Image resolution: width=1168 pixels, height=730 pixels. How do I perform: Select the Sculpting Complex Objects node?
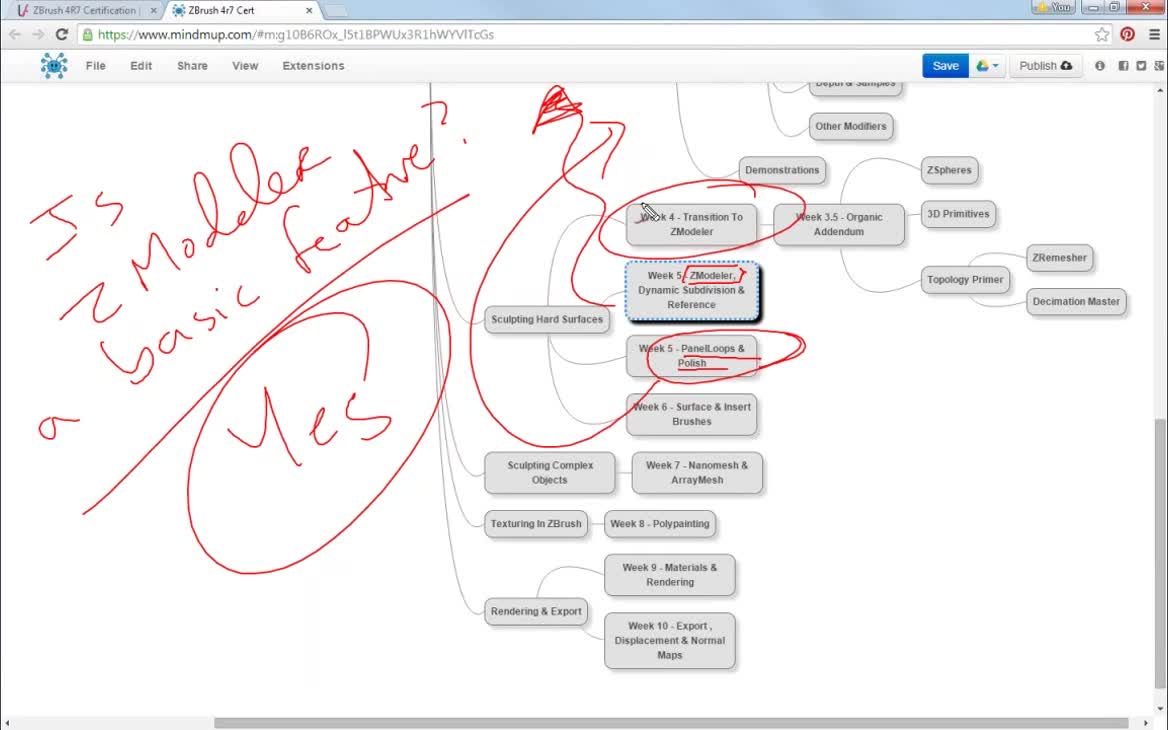tap(550, 472)
